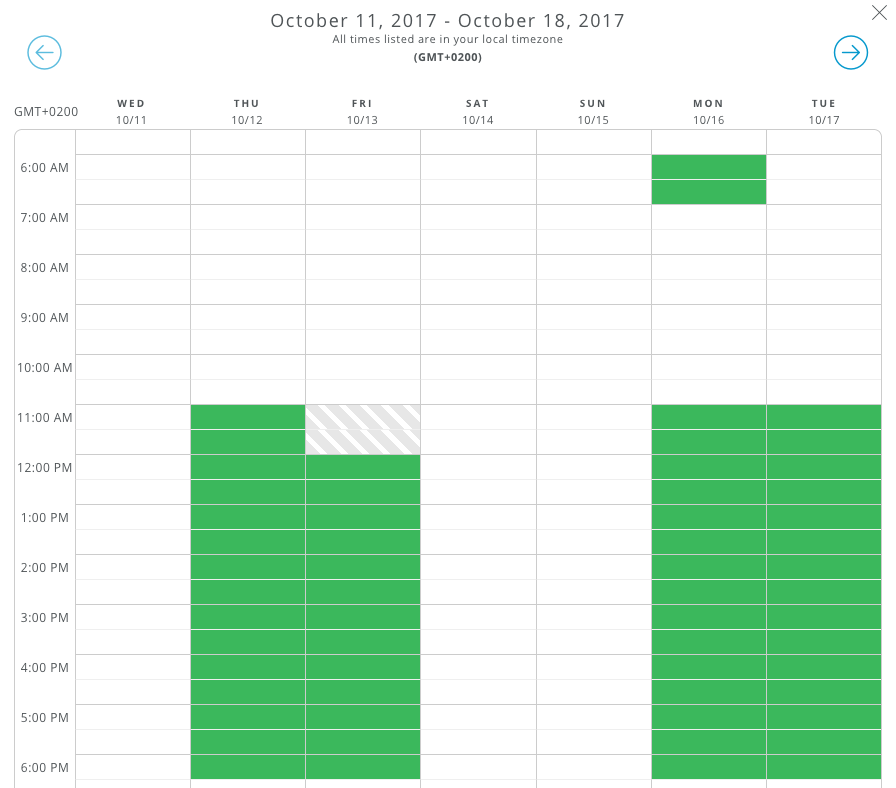Click the striped unavailable Friday 11:00 AM block
Viewport: 896px width, 788px height.
point(363,430)
